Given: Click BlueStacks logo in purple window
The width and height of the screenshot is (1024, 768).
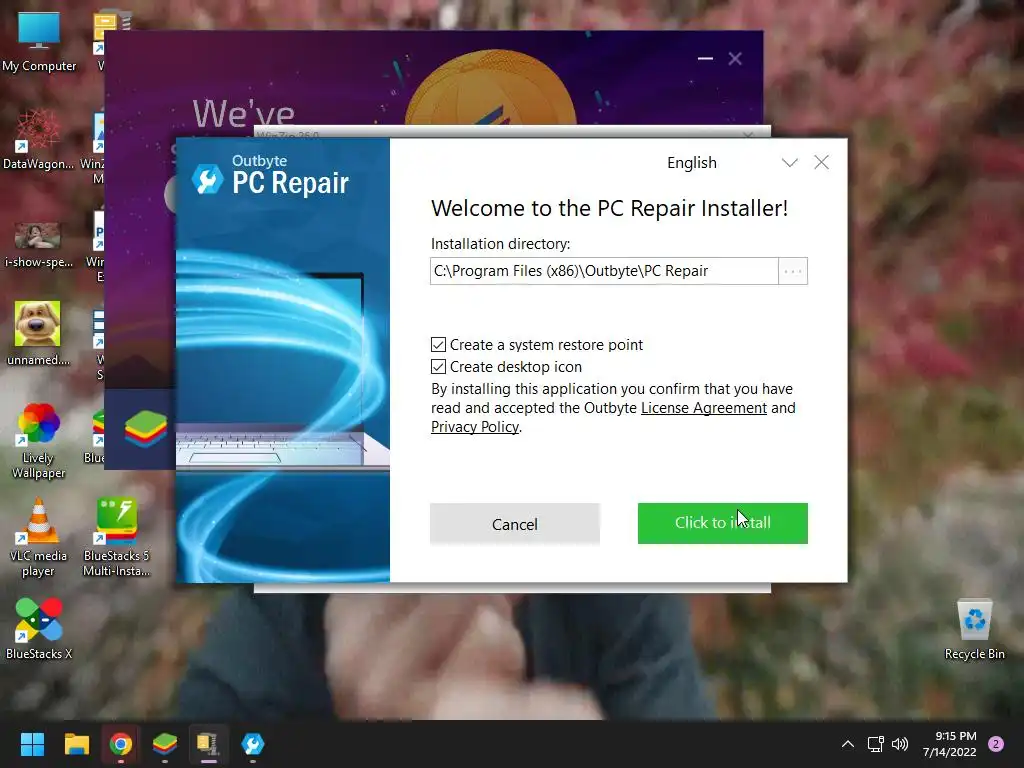Looking at the screenshot, I should point(146,429).
